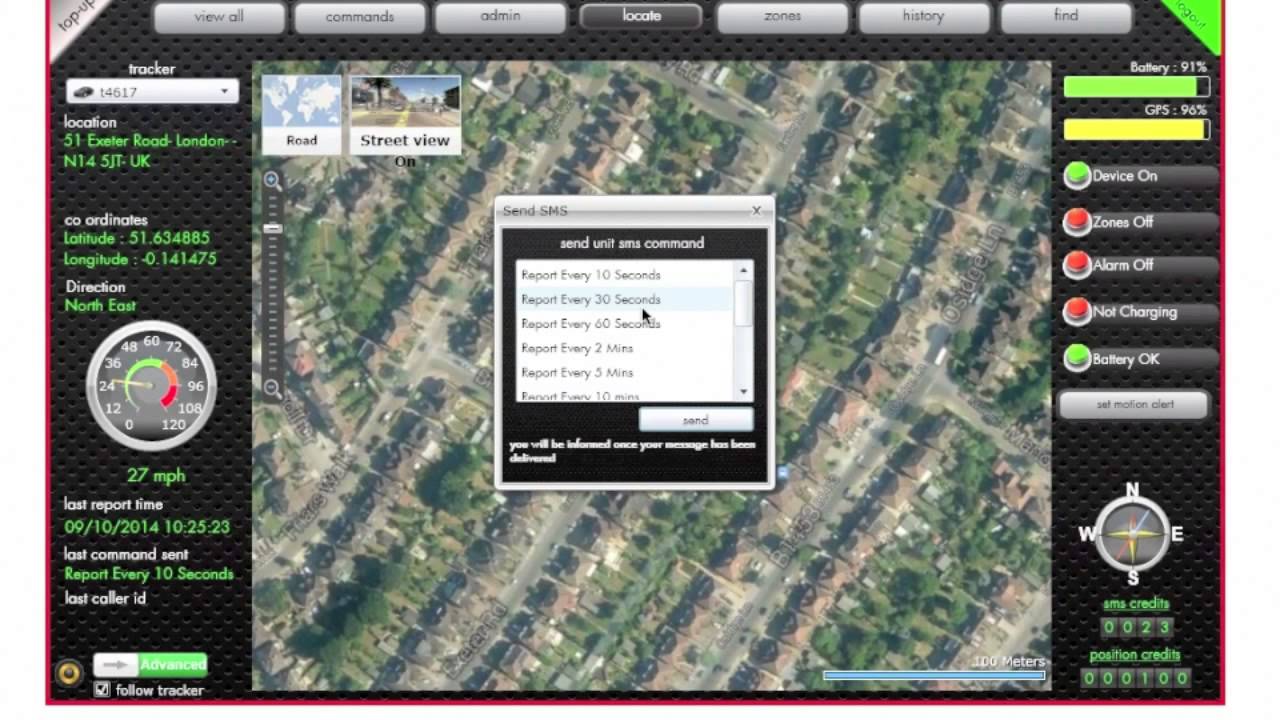Click the compass rose icon
1280x720 pixels.
[1132, 534]
